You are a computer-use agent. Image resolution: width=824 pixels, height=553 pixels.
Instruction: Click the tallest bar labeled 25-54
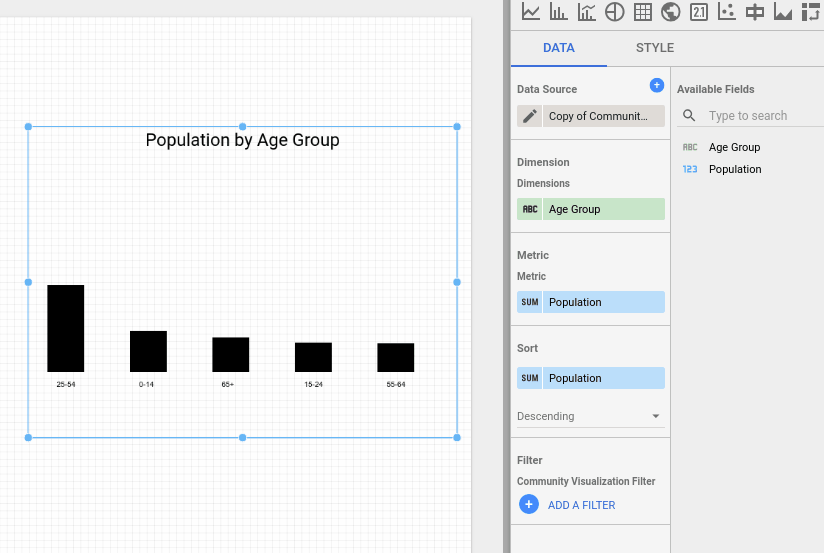coord(66,328)
